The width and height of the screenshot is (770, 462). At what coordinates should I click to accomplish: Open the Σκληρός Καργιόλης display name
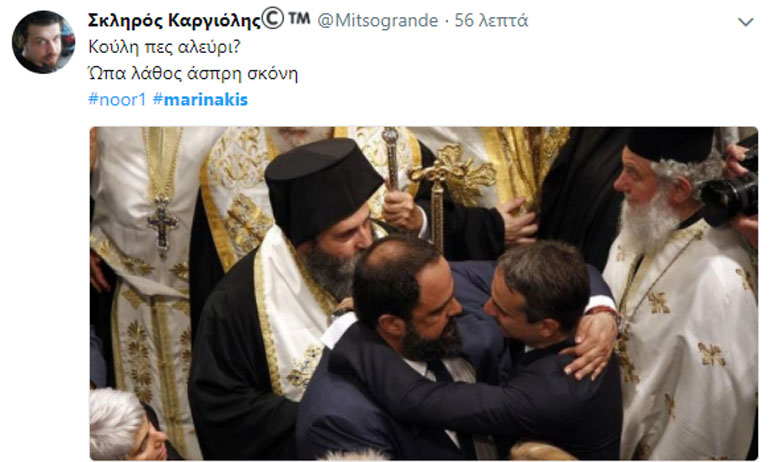coord(174,21)
